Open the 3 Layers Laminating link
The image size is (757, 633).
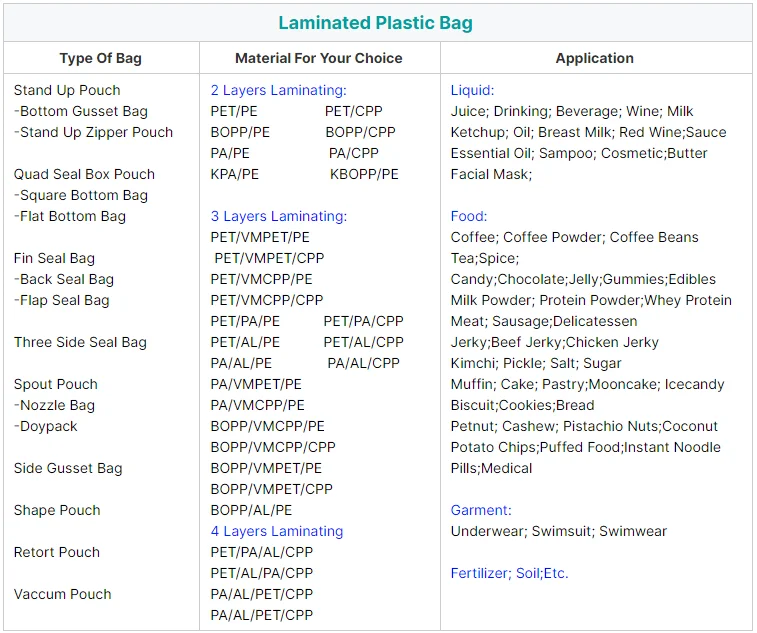coord(278,216)
